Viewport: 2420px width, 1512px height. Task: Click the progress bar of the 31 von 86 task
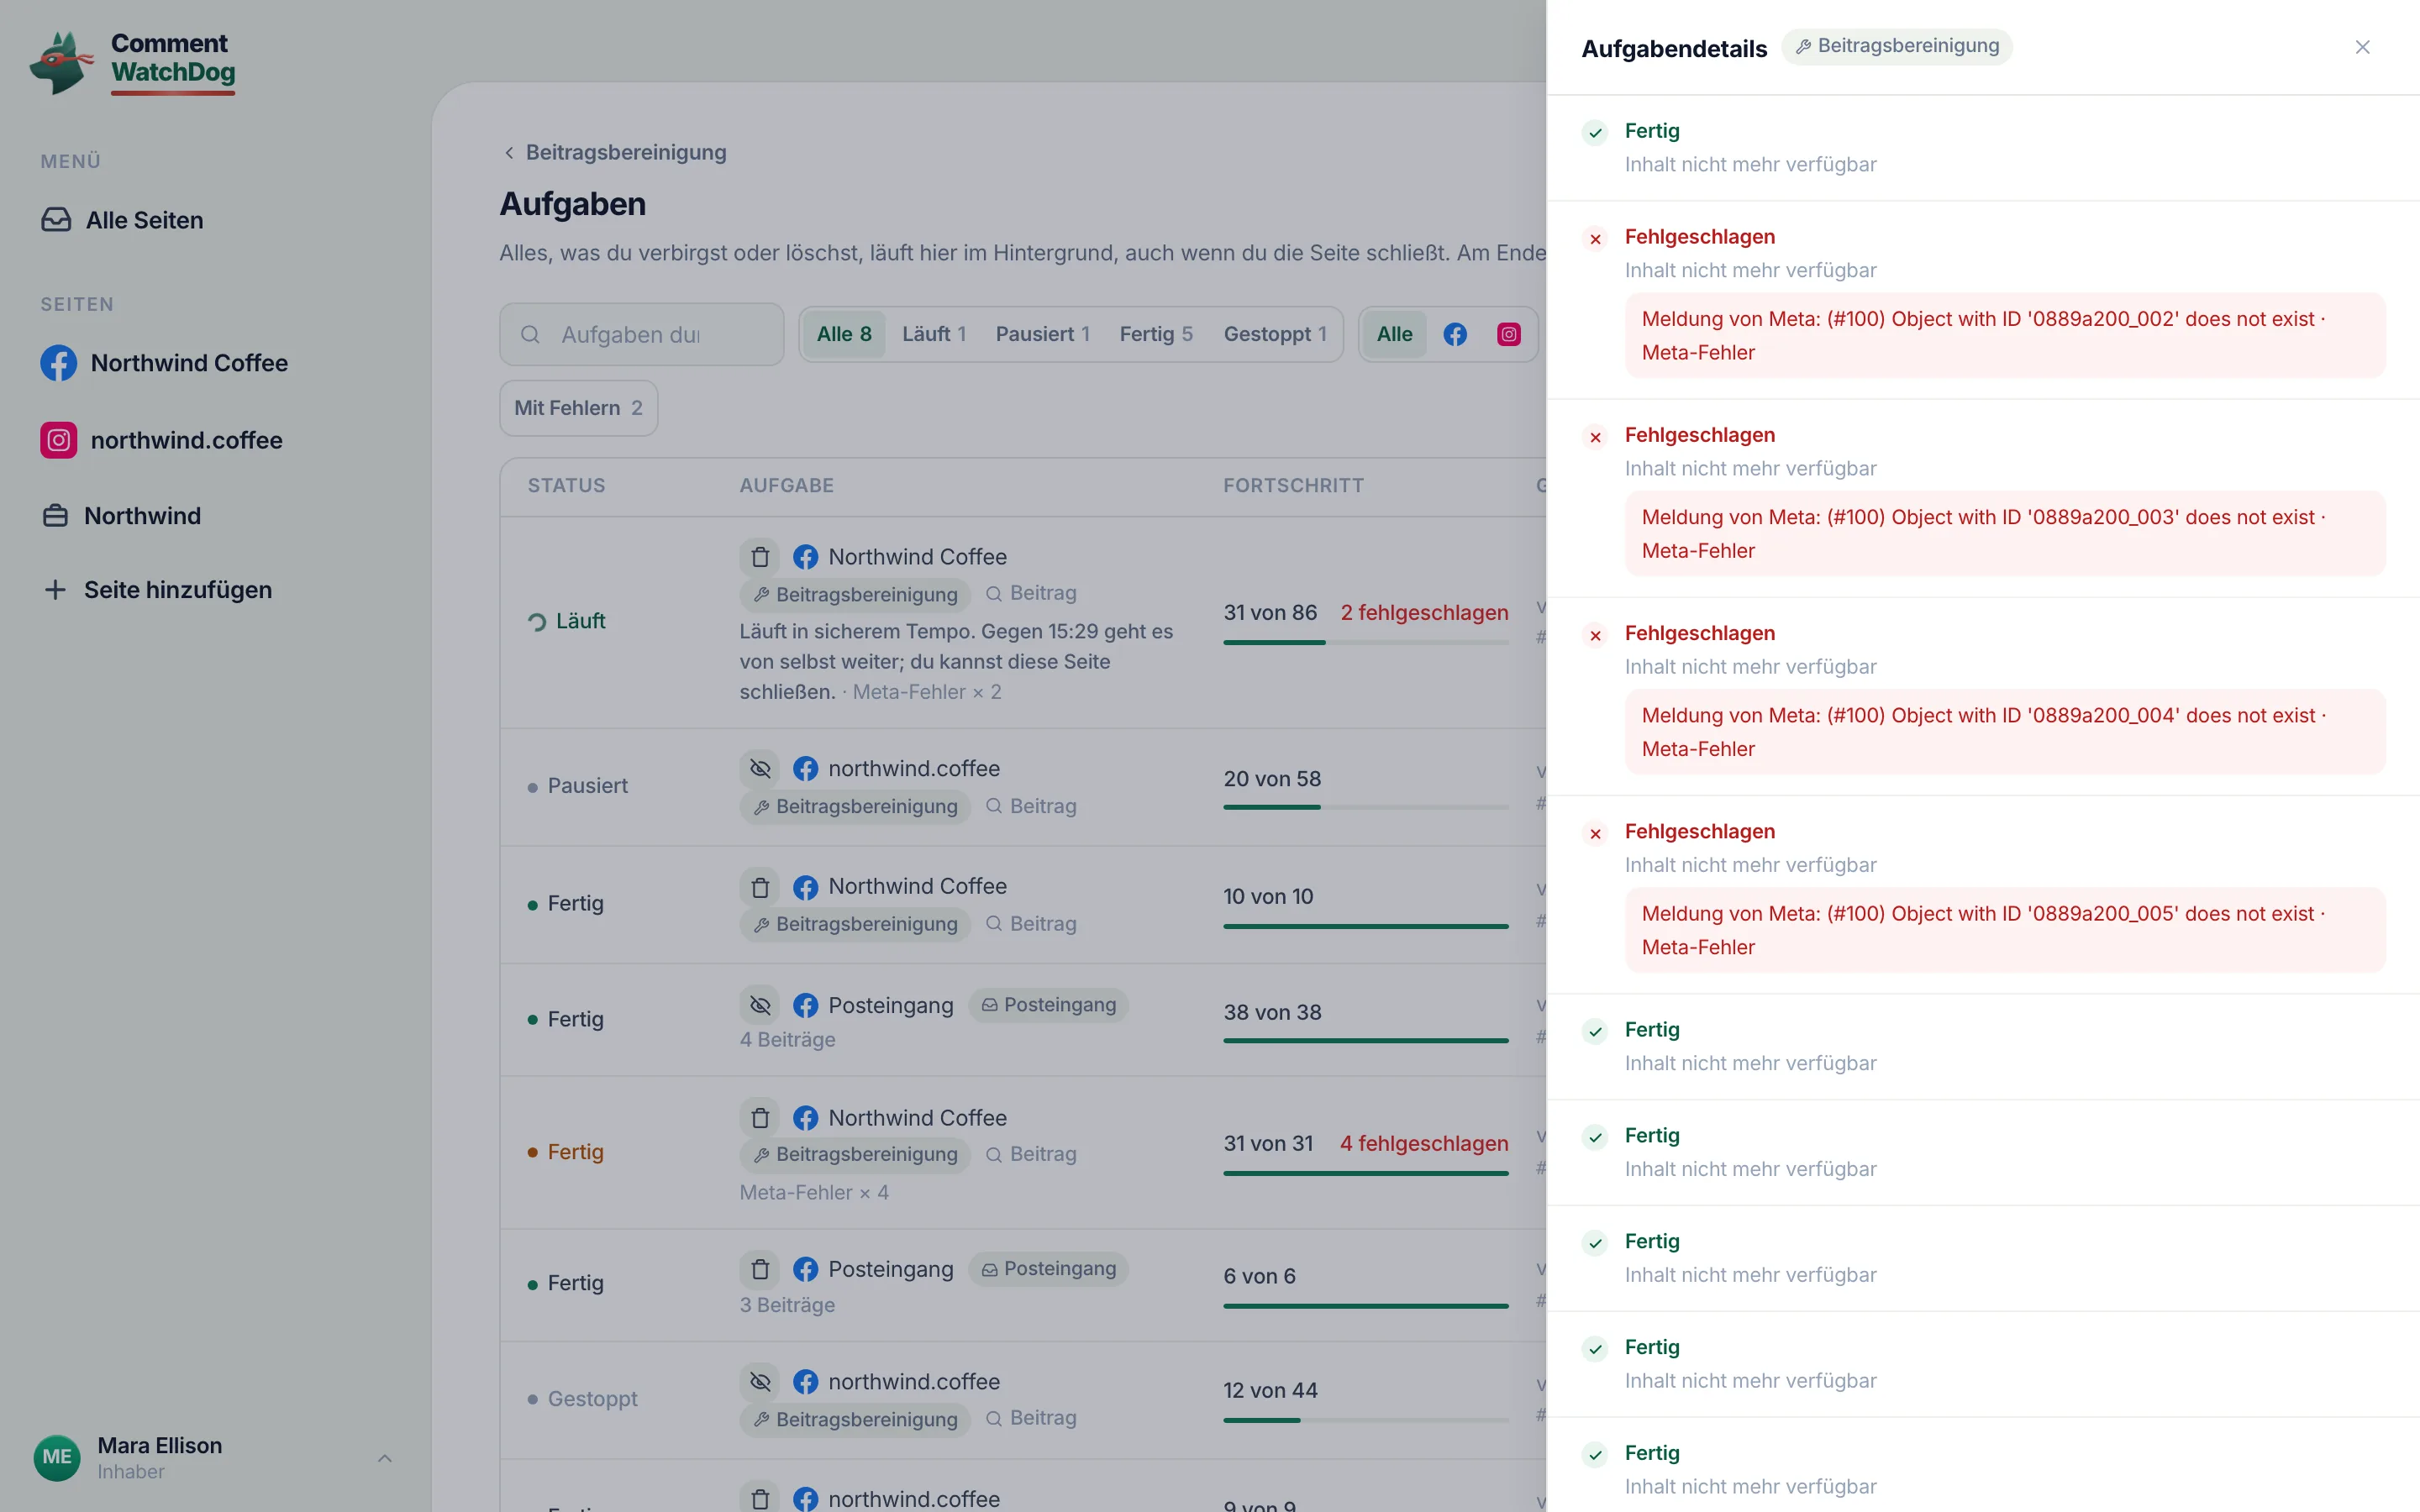point(1366,642)
